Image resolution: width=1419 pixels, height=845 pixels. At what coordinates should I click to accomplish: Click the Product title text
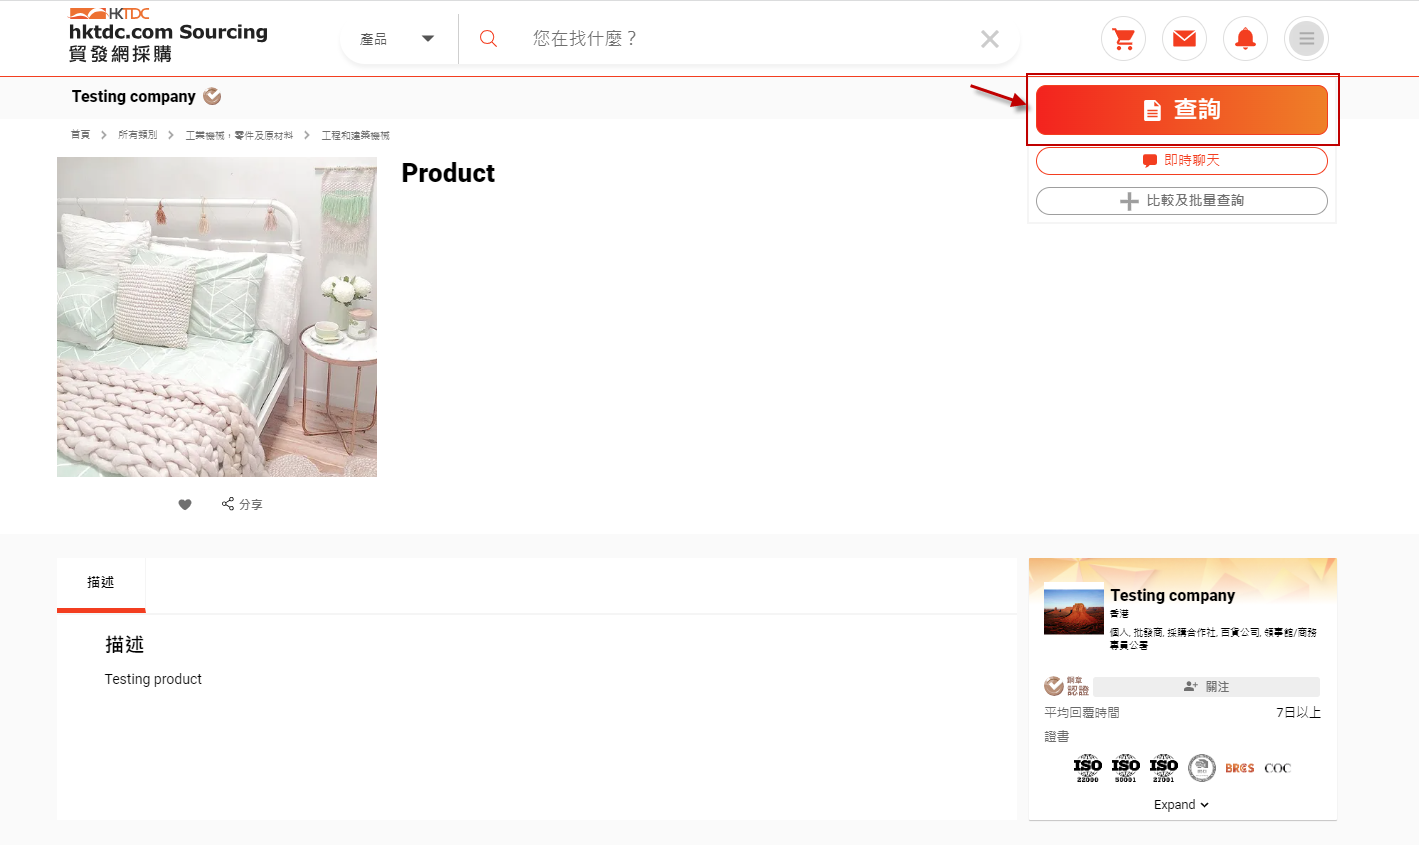448,173
